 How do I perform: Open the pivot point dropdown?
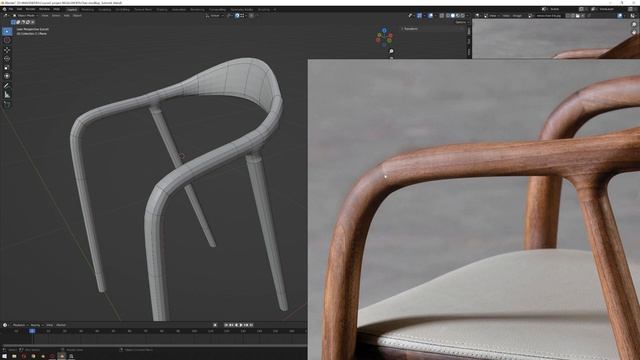pyautogui.click(x=230, y=16)
